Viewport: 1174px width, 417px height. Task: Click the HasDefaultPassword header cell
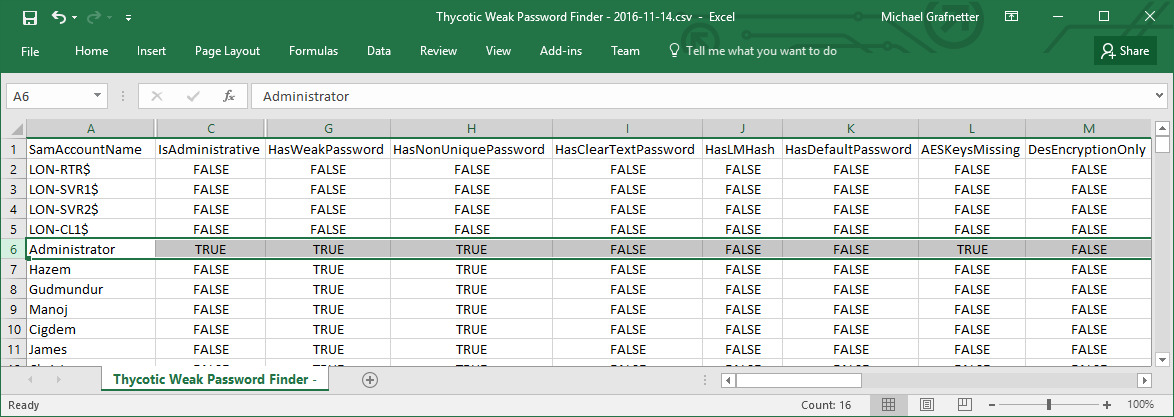[851, 150]
